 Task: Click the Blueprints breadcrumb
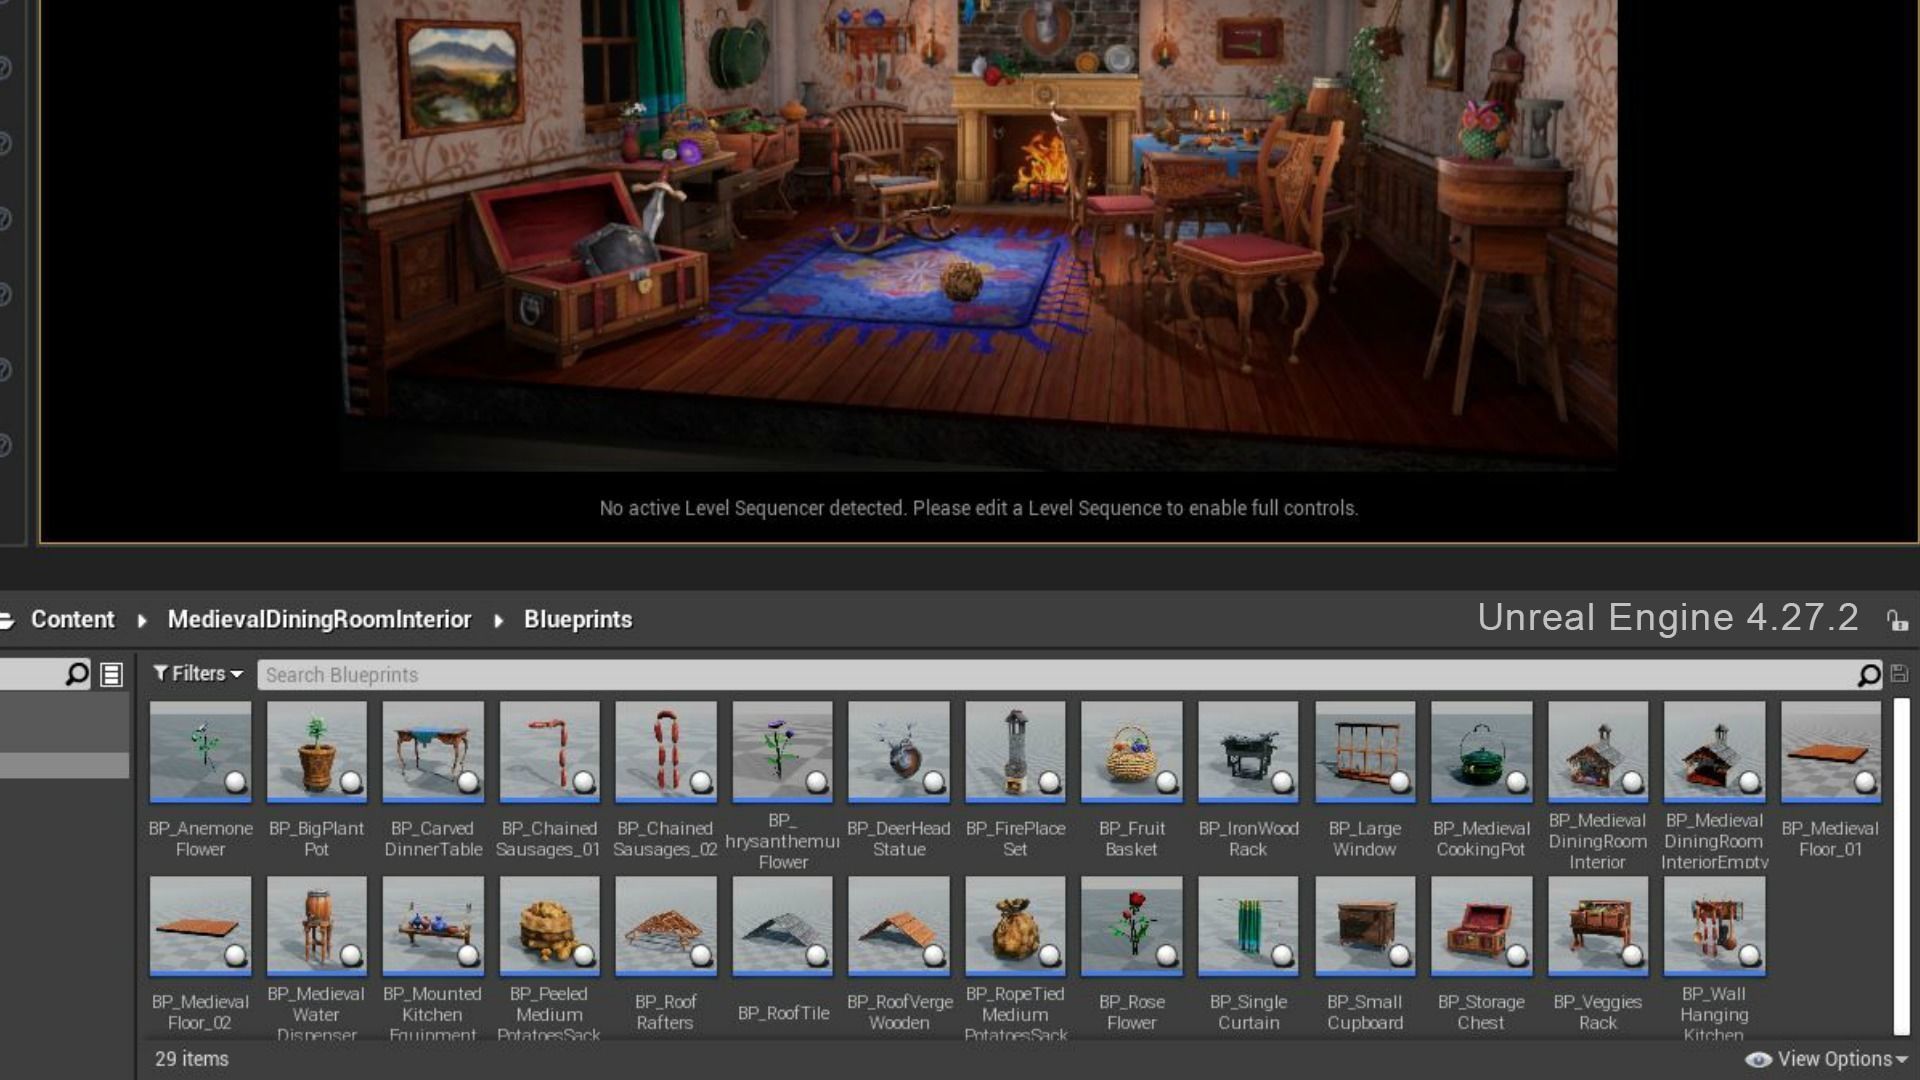coord(578,620)
